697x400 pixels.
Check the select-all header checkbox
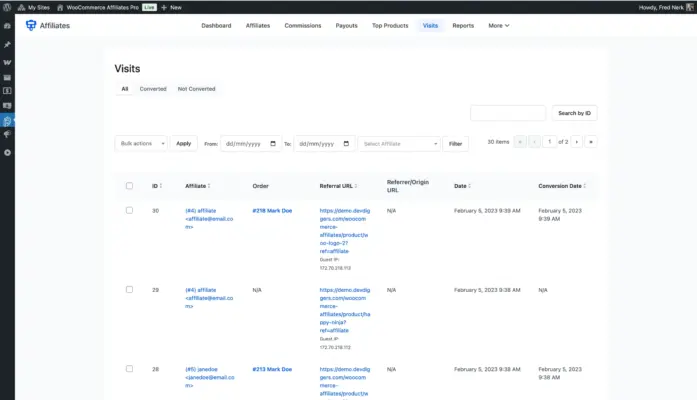129,186
